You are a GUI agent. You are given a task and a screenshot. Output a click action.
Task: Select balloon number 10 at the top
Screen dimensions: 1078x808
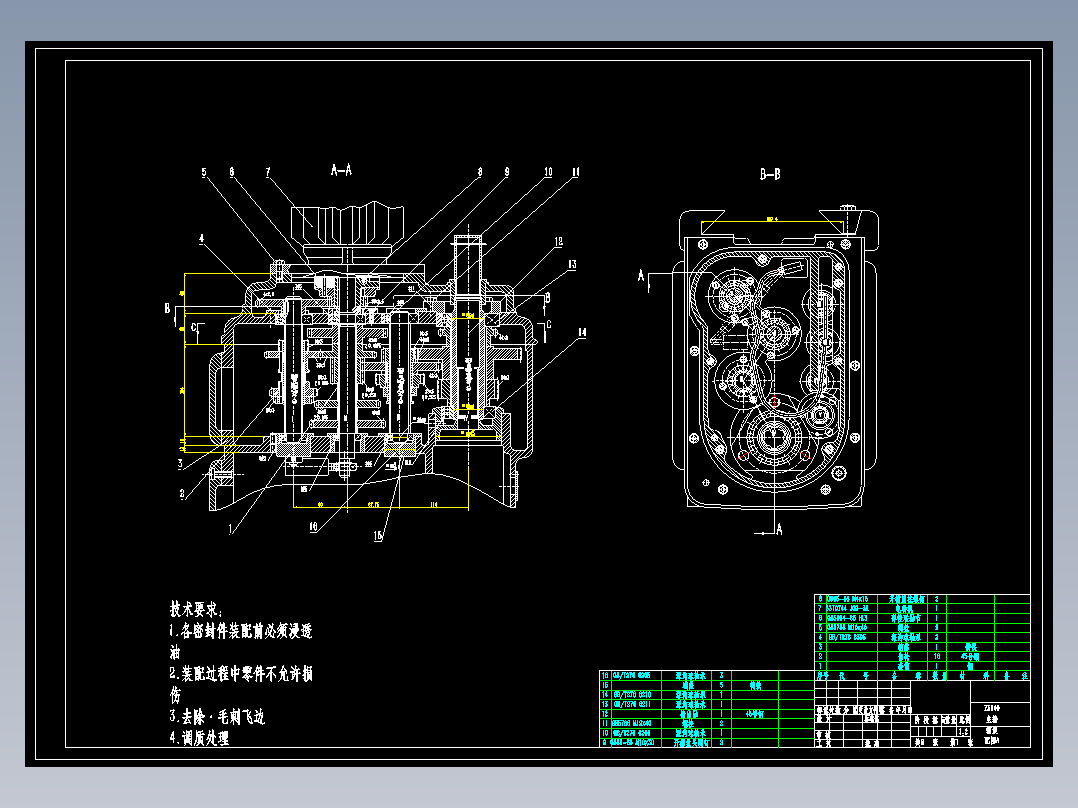coord(548,171)
